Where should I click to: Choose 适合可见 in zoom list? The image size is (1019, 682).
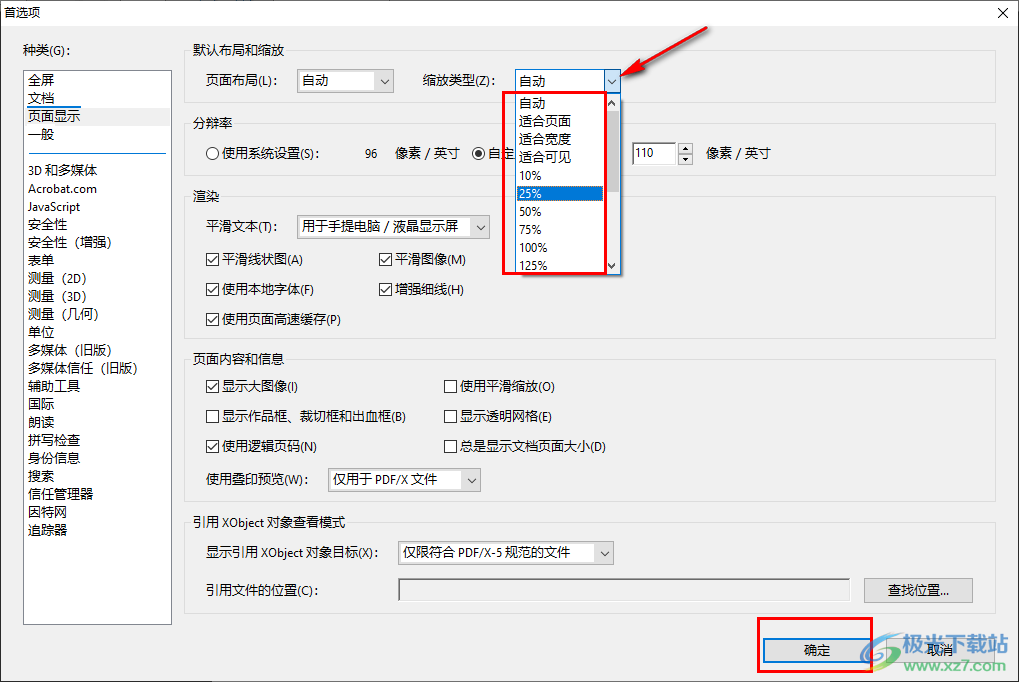click(560, 157)
